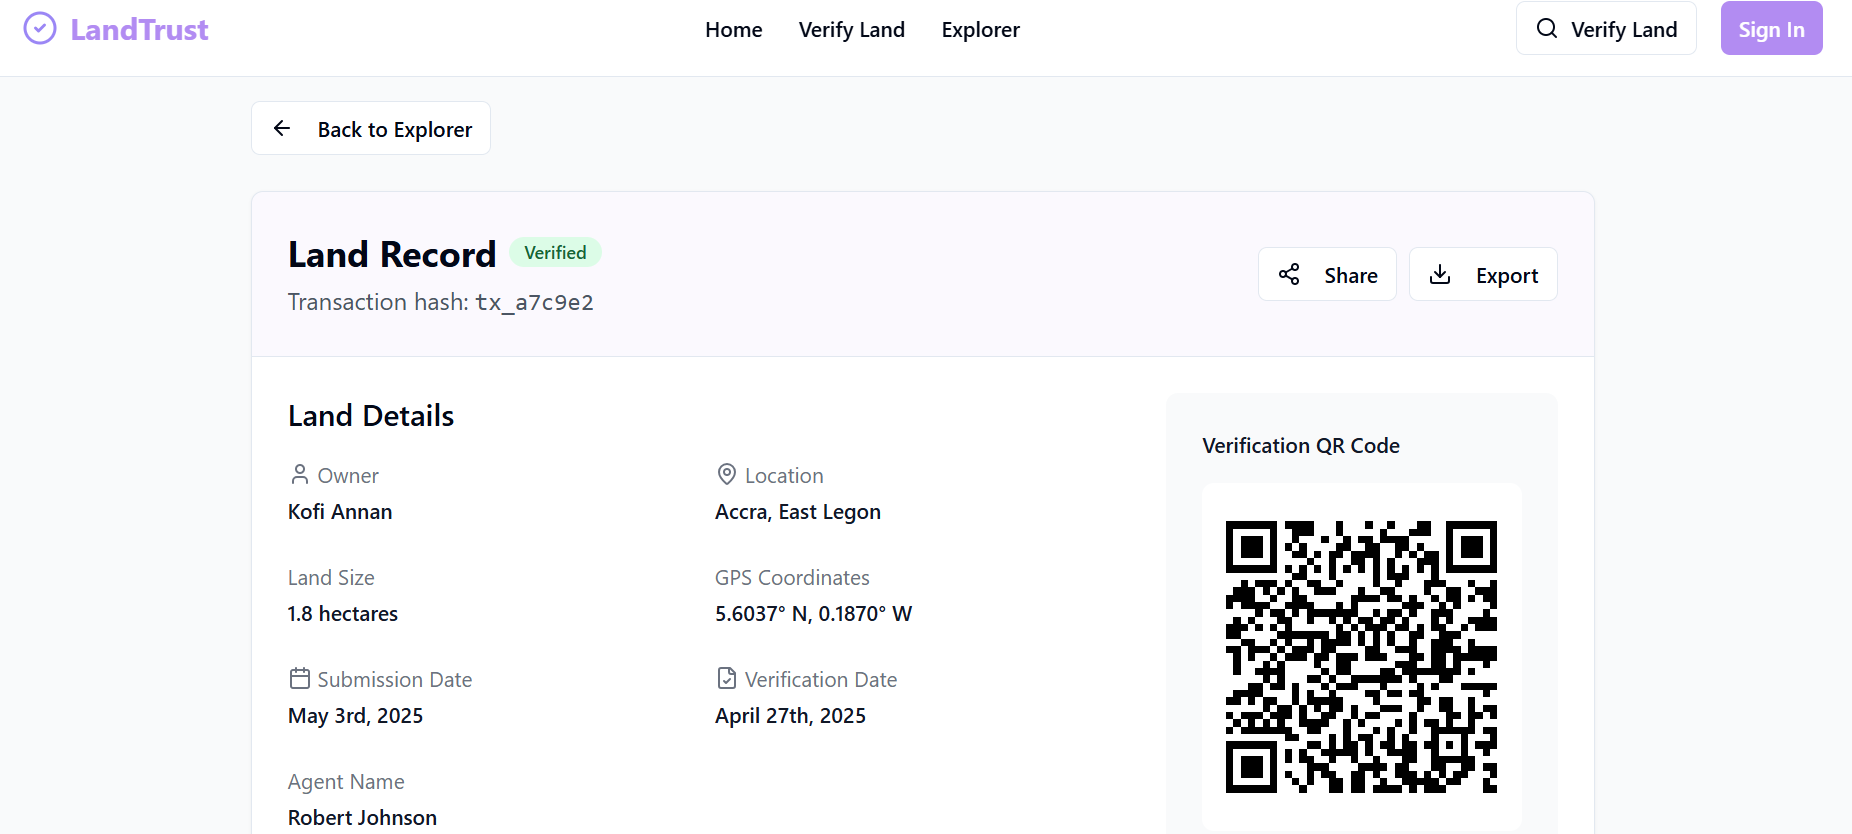Open the Explorer nav item
Viewport: 1852px width, 834px height.
click(981, 30)
